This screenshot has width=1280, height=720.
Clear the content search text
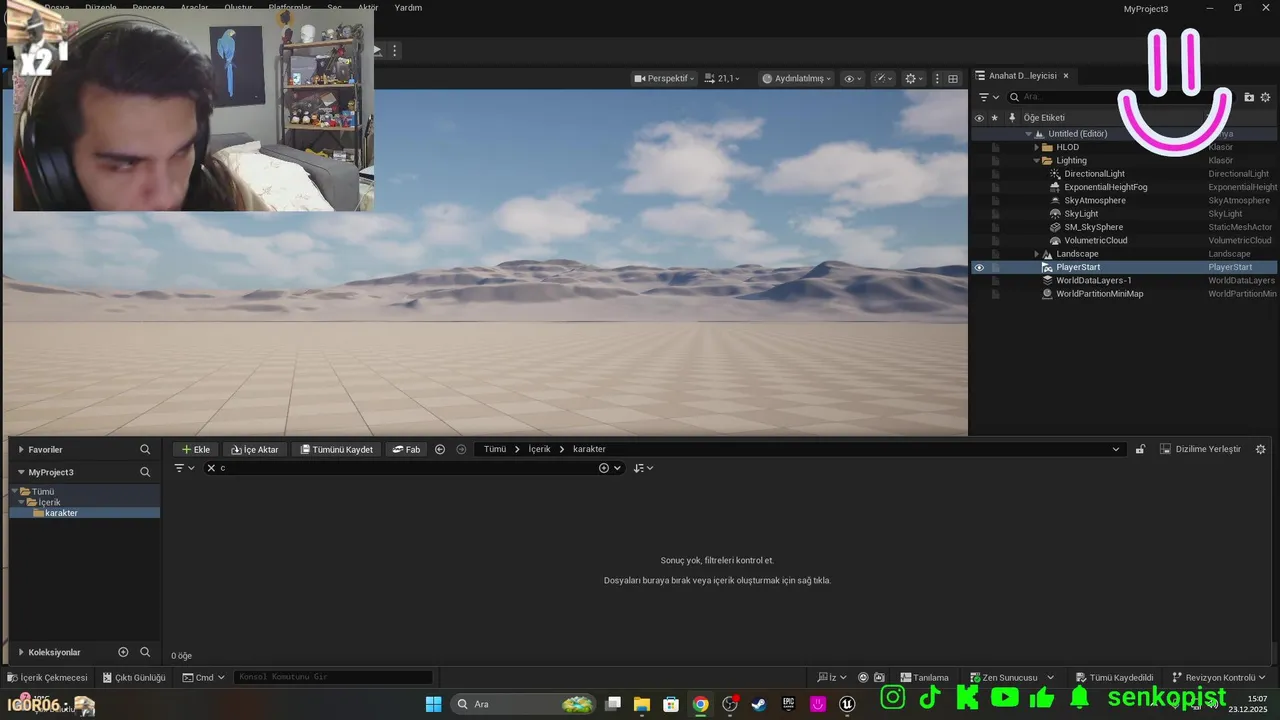point(211,468)
